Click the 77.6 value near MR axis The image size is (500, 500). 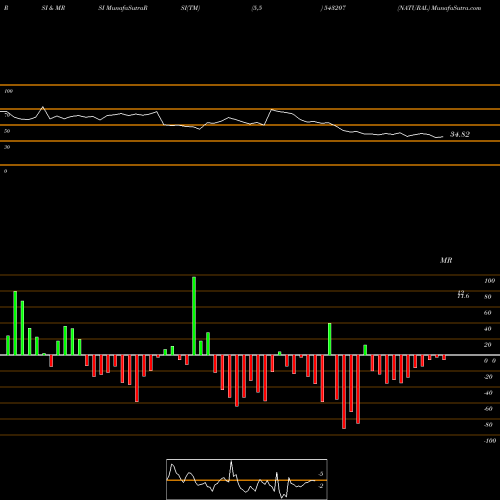pos(463,296)
